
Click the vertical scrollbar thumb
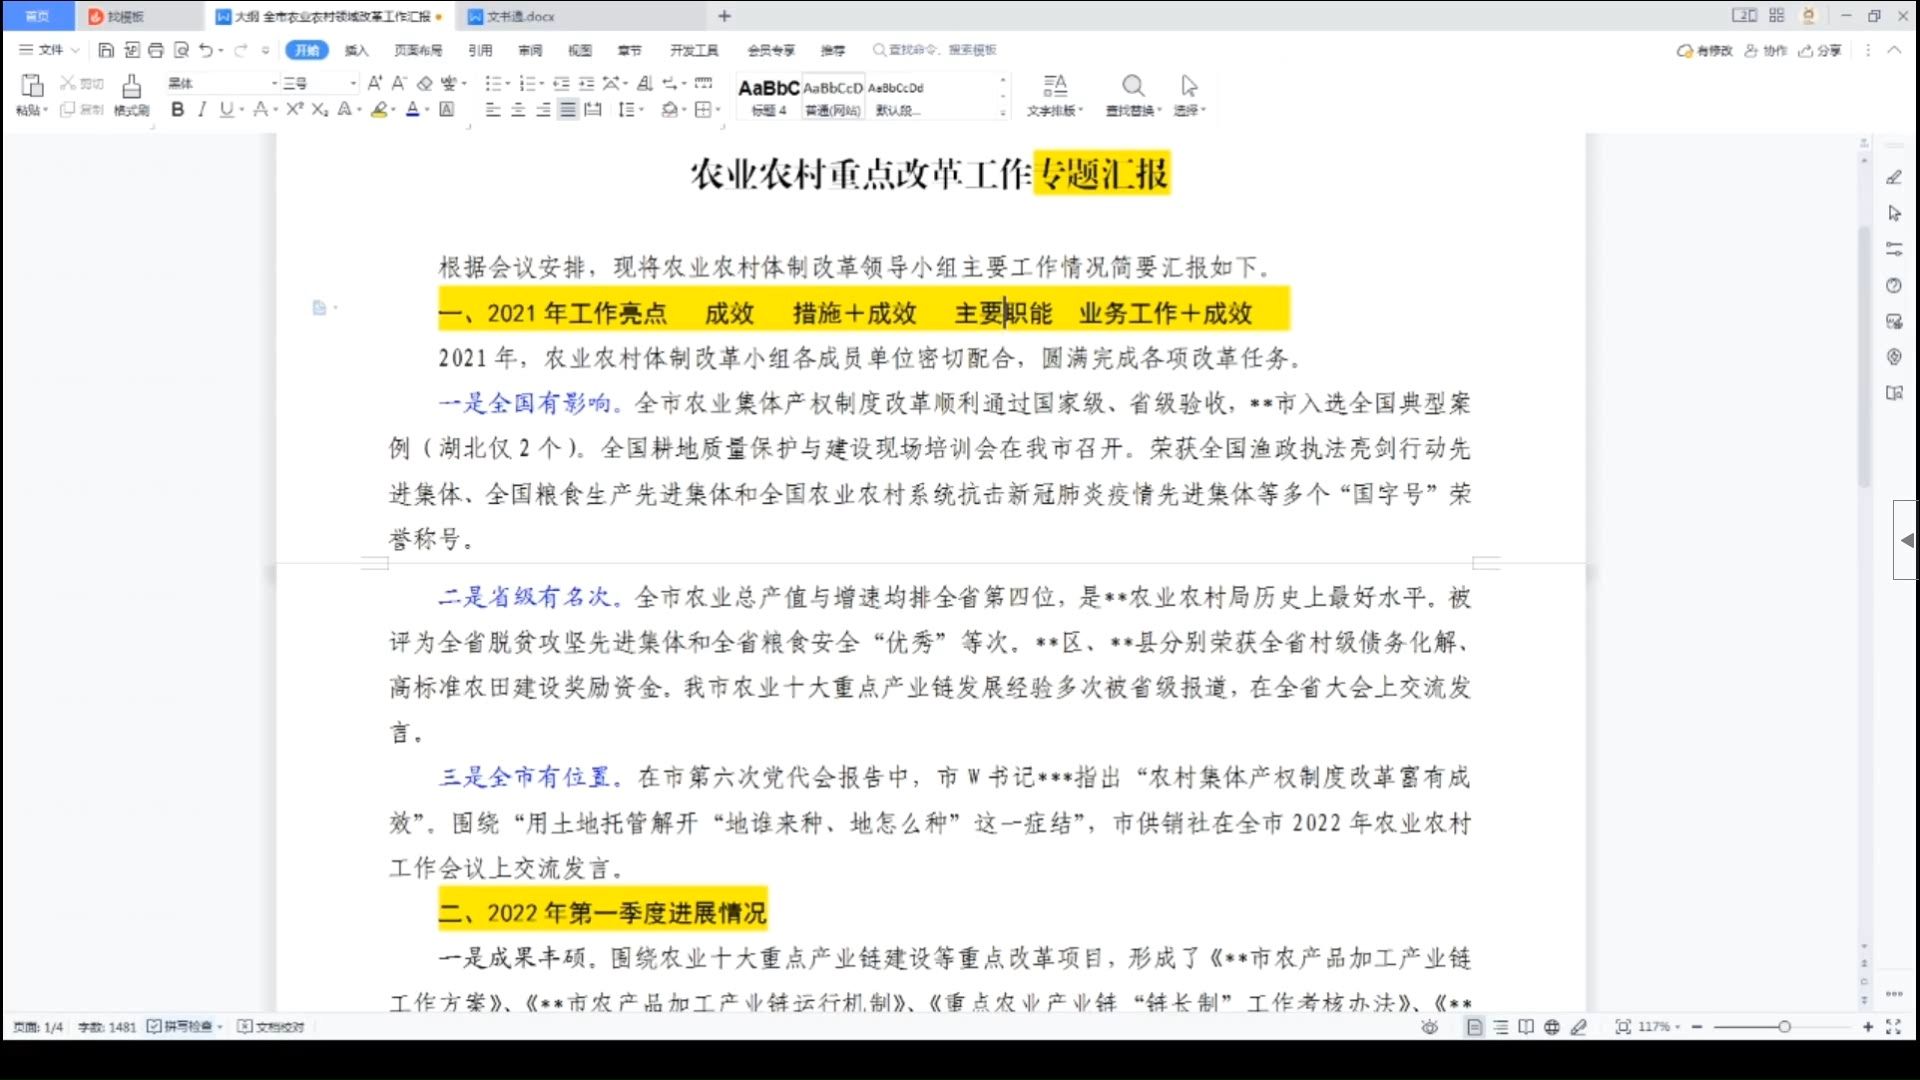[1863, 355]
